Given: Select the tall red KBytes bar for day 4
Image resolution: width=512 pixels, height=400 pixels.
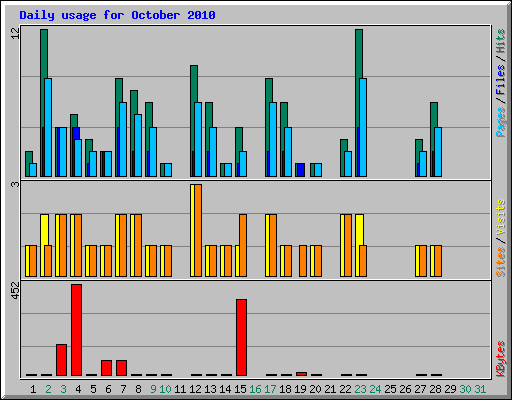Looking at the screenshot, I should [x=77, y=330].
